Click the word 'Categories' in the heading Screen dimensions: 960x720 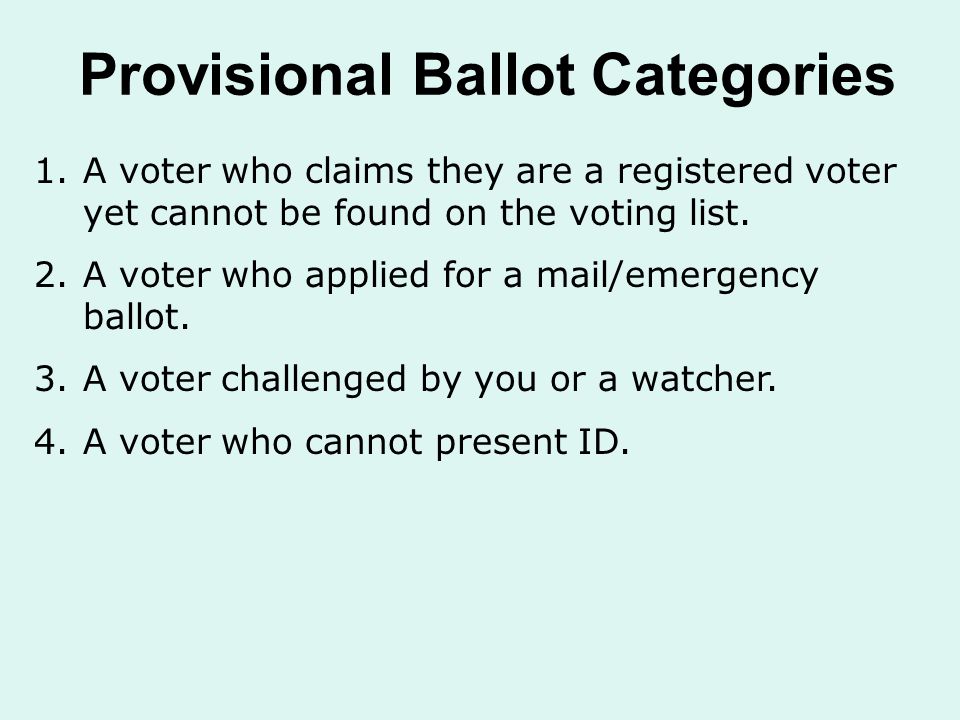(x=743, y=77)
